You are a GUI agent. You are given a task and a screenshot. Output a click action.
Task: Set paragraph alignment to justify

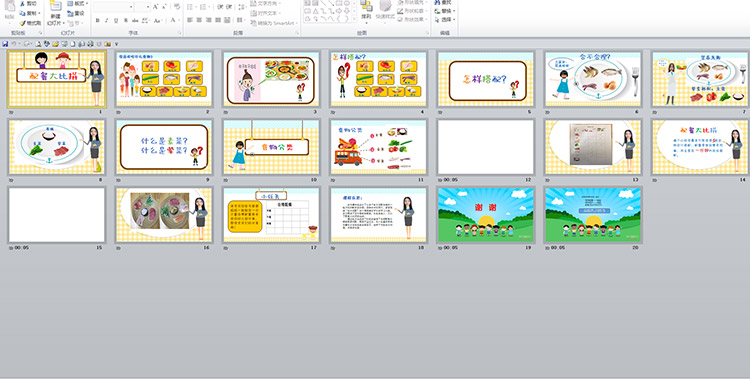[218, 20]
